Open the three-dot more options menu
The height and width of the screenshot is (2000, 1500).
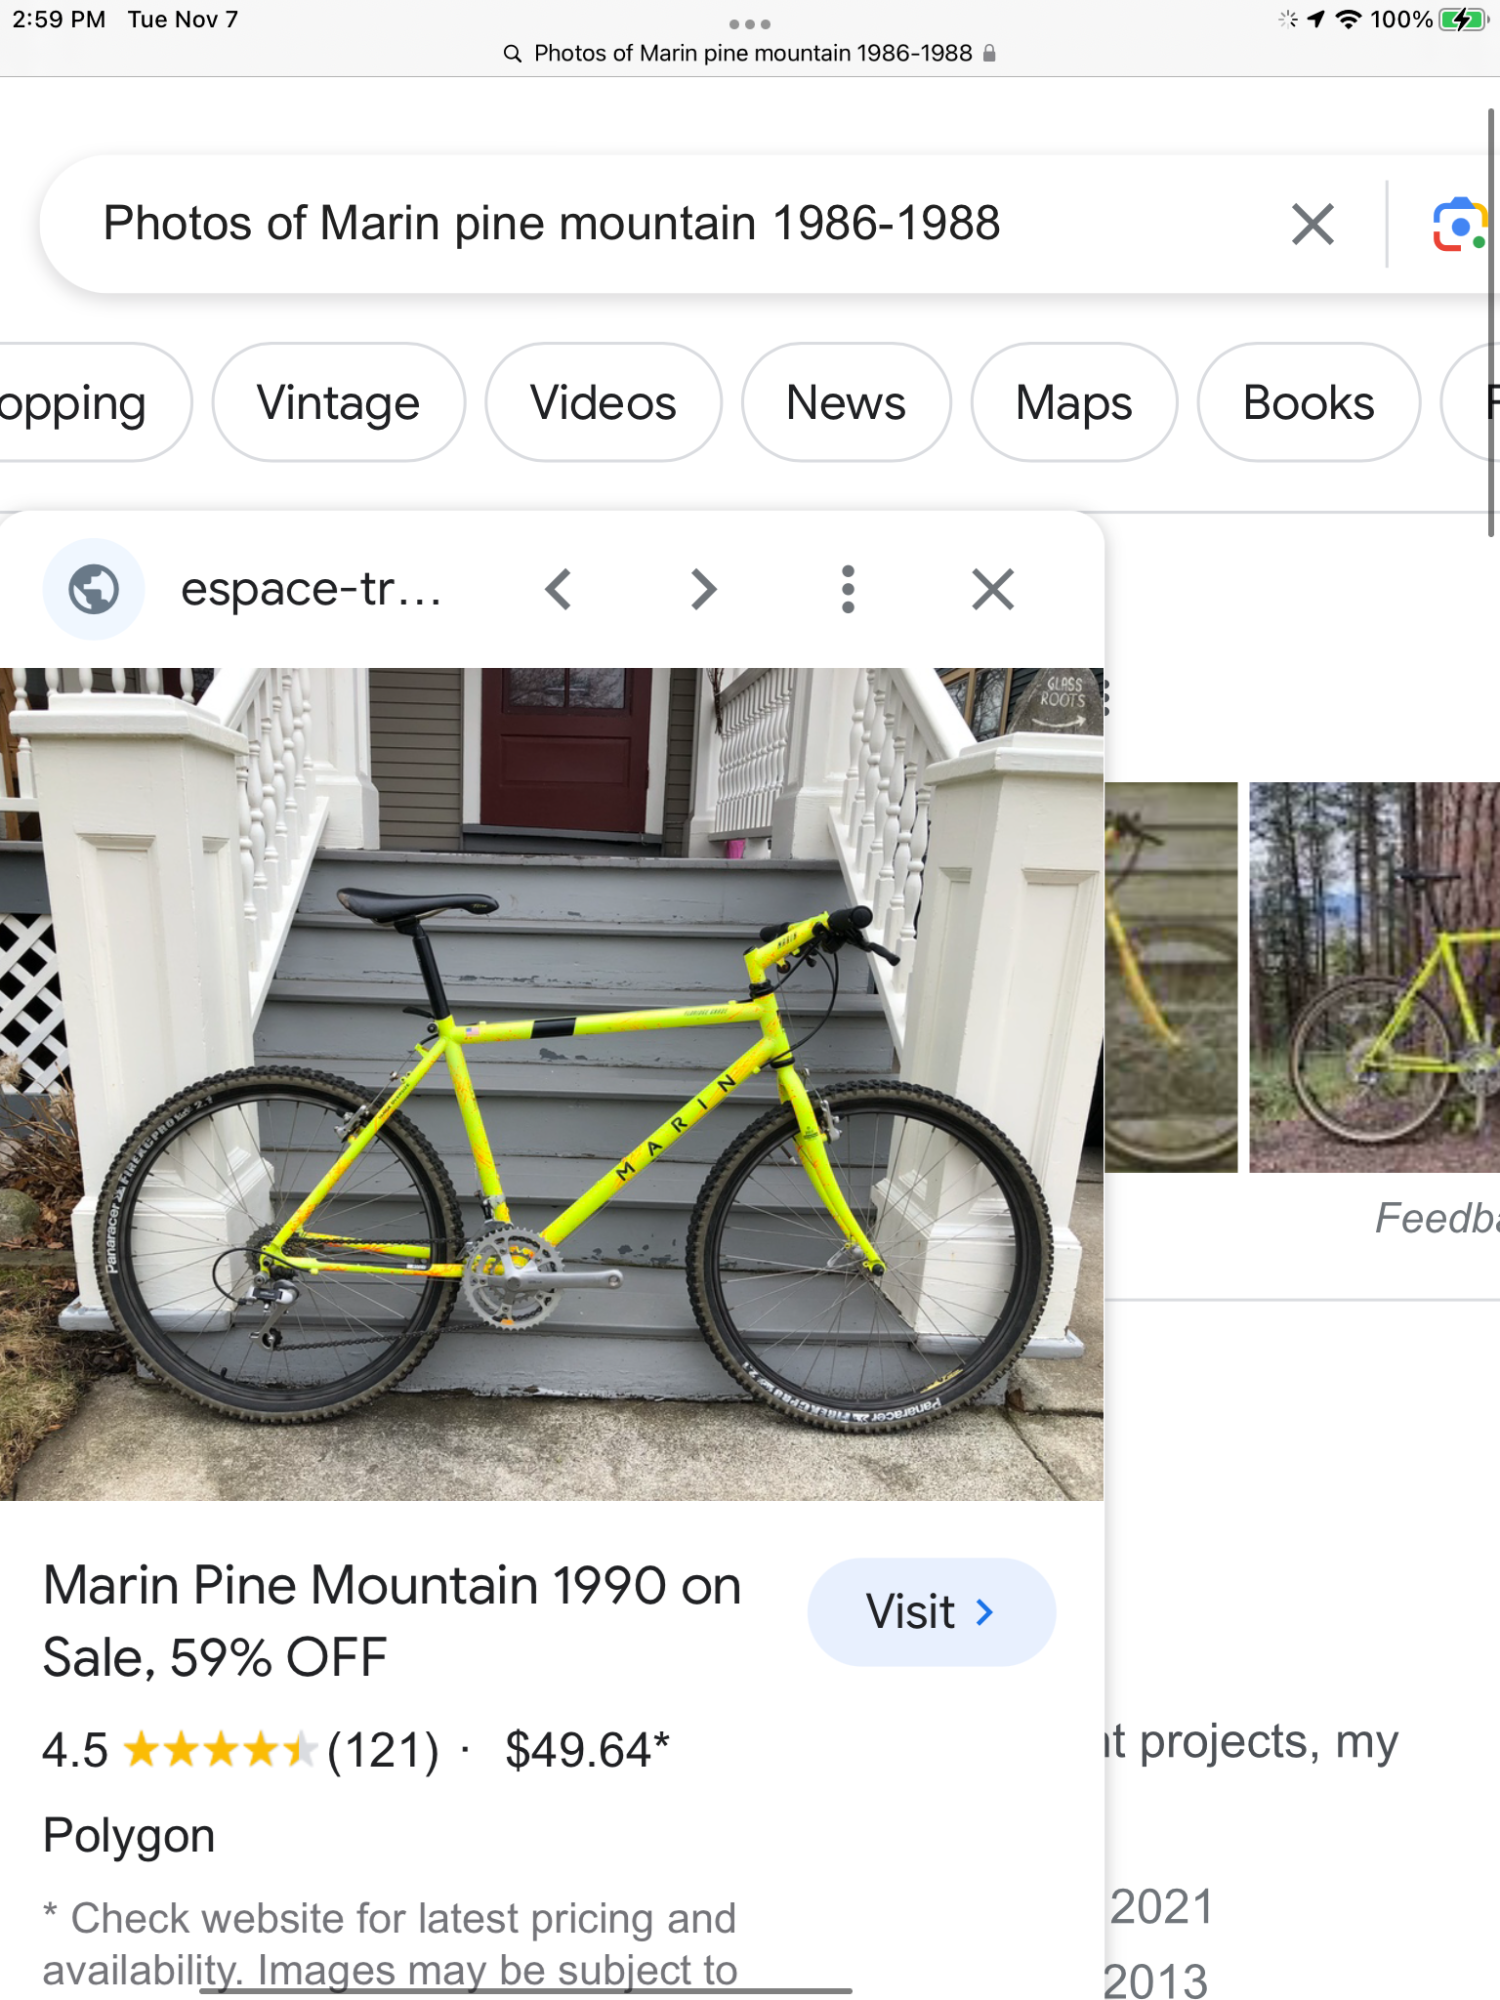(847, 589)
